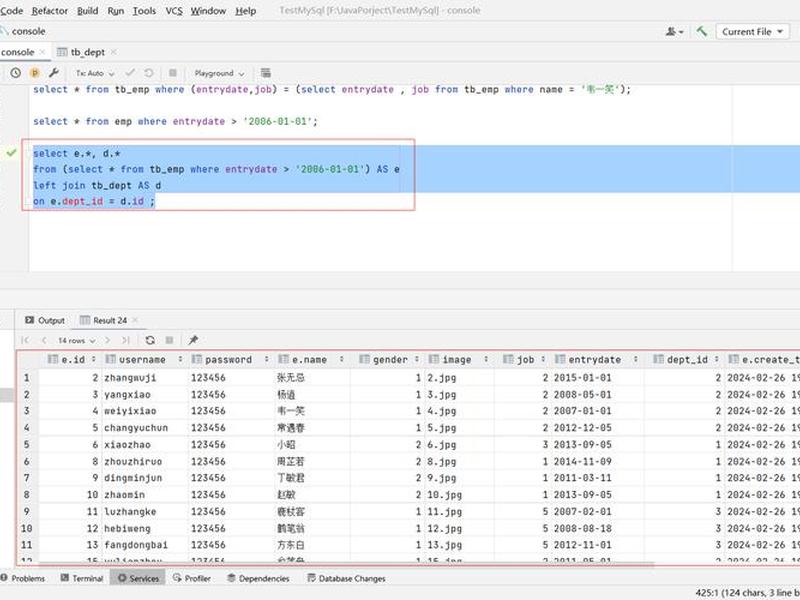800x600 pixels.
Task: Go to the last page of results
Action: pos(126,340)
